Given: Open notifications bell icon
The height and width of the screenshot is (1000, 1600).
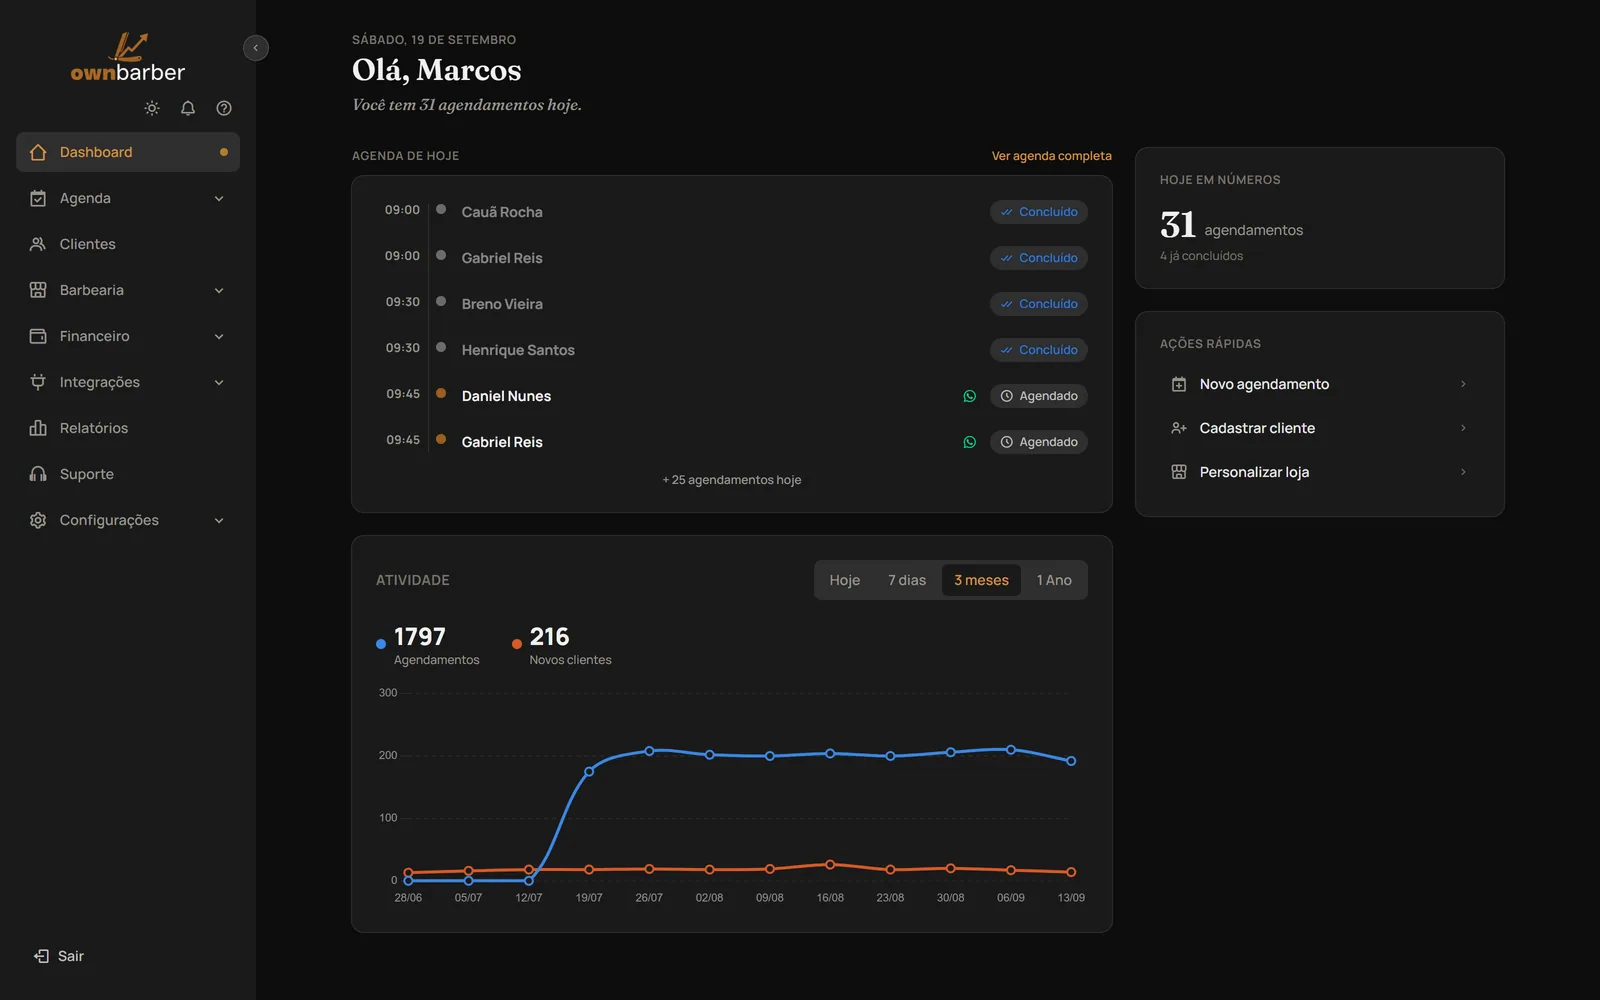Looking at the screenshot, I should 188,108.
